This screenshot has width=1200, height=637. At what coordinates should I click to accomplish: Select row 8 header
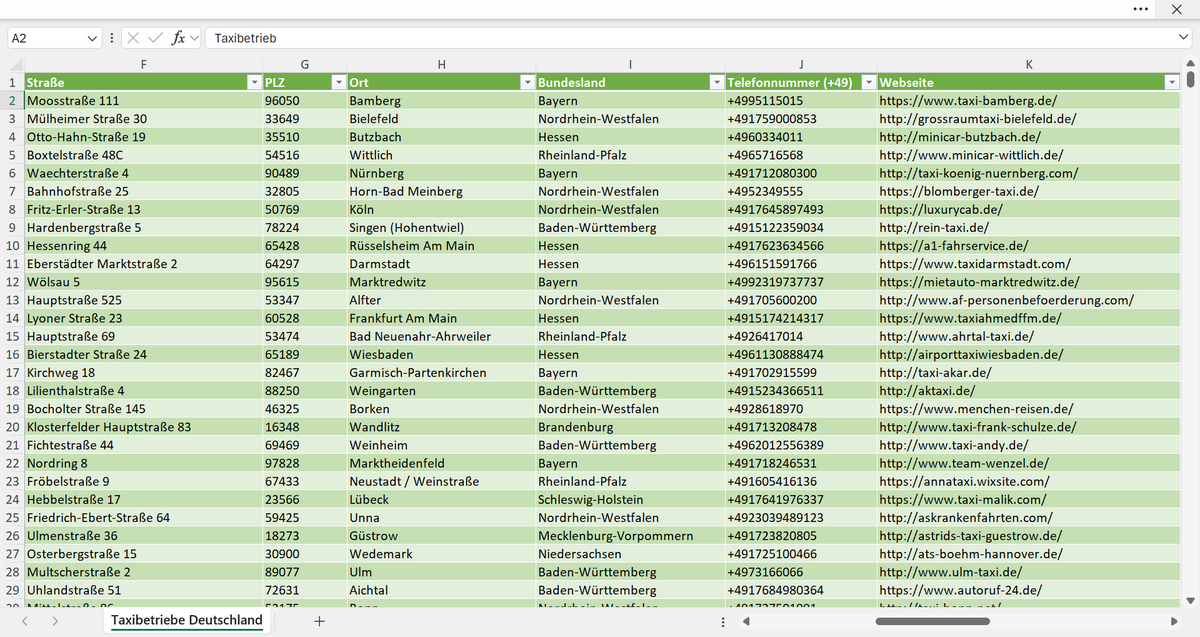(12, 209)
